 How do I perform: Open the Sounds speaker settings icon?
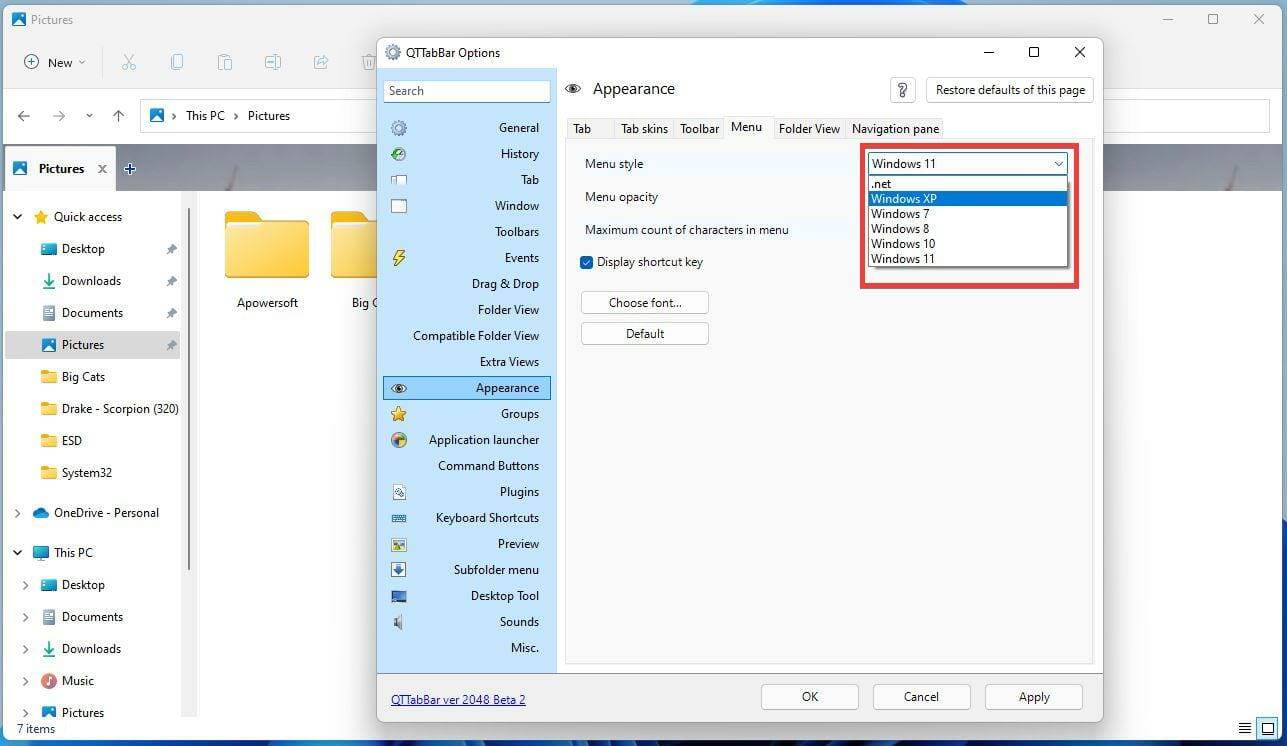399,621
